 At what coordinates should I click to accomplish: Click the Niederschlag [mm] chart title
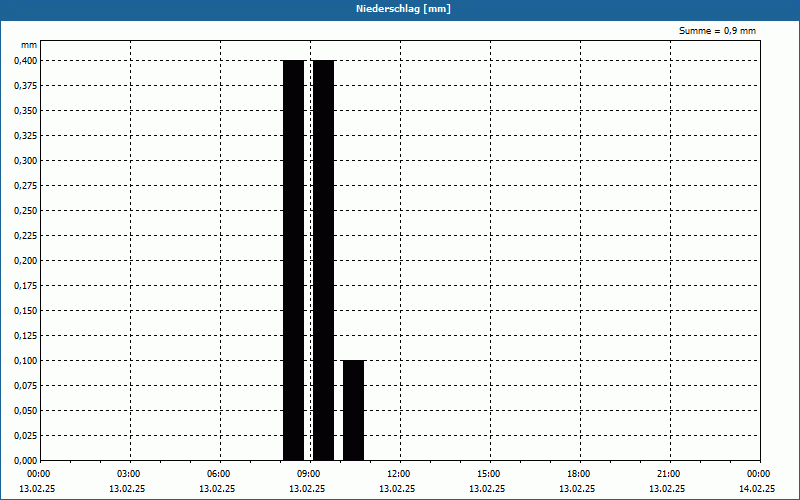[403, 9]
